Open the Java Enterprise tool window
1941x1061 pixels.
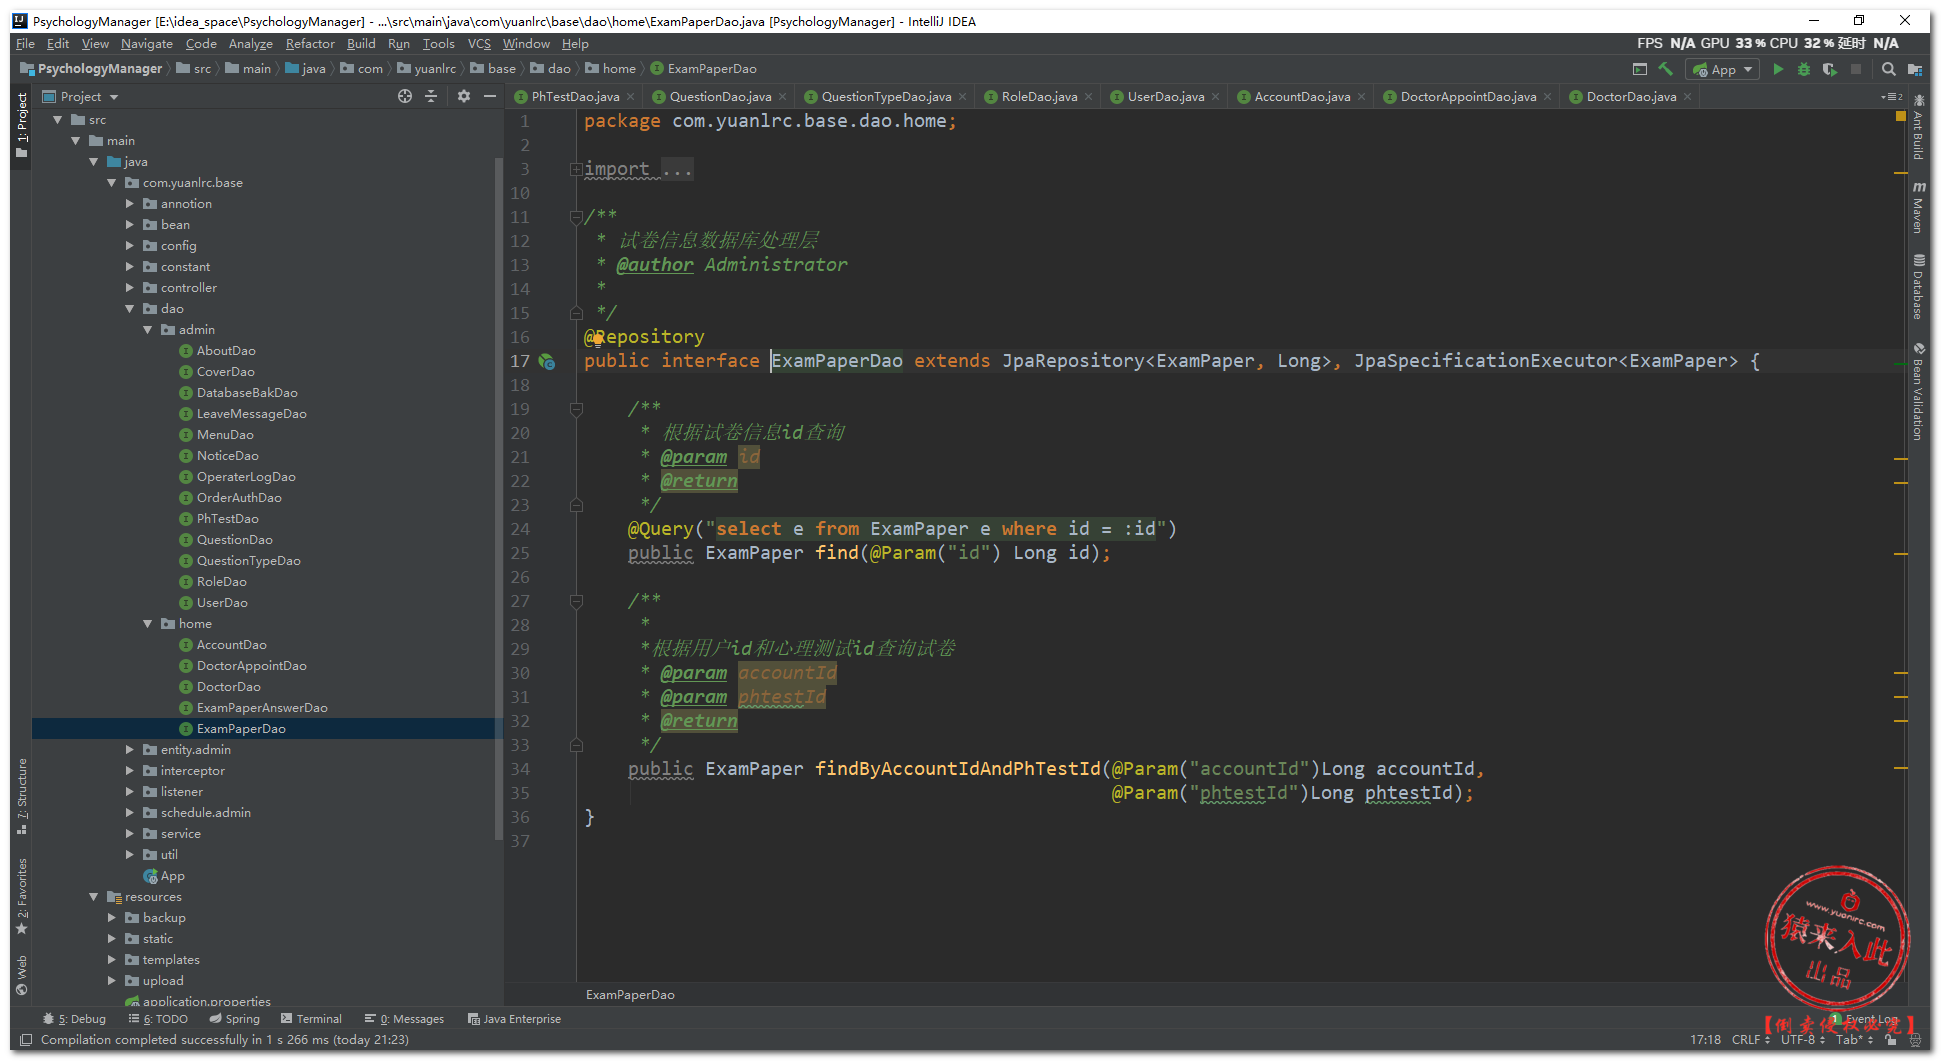[514, 1019]
